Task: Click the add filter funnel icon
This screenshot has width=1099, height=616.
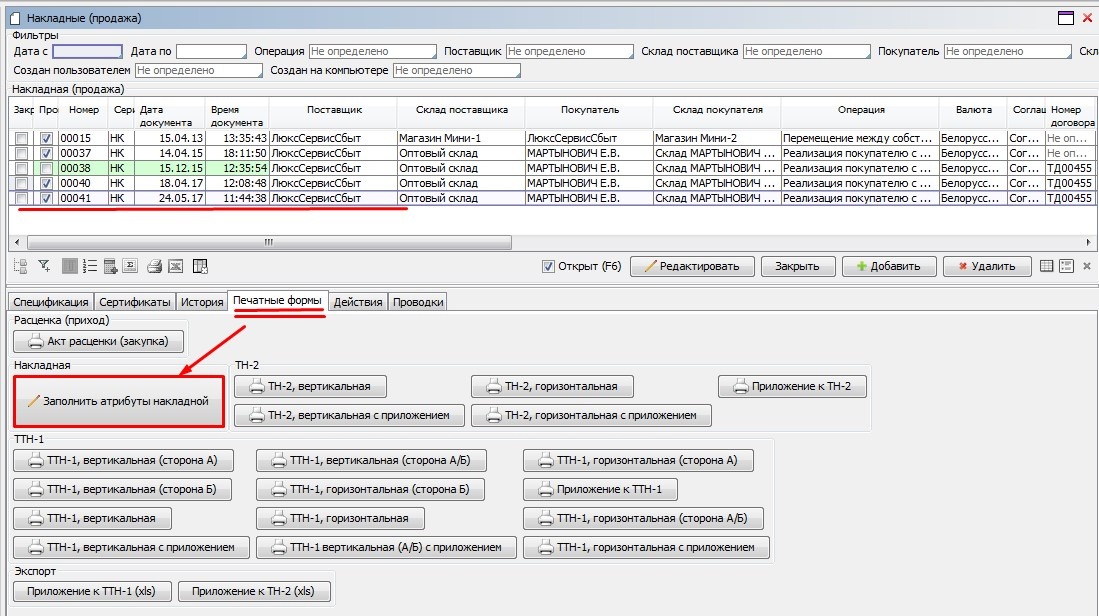Action: (x=44, y=266)
